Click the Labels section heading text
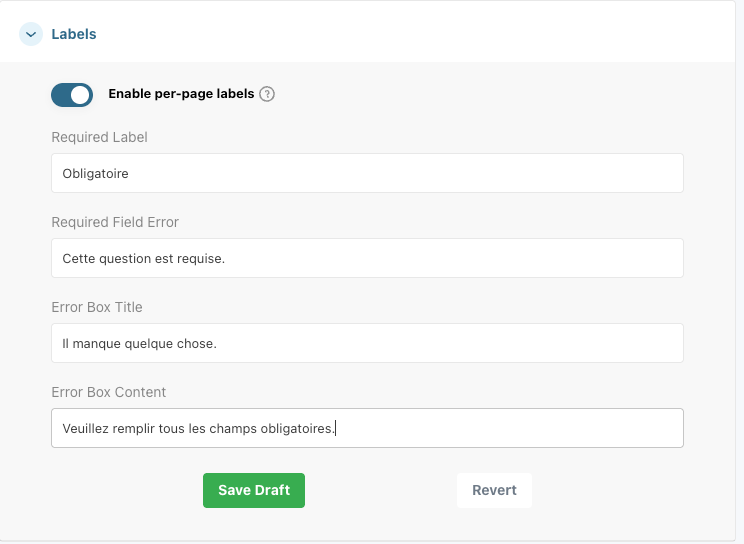This screenshot has width=744, height=544. pyautogui.click(x=74, y=34)
